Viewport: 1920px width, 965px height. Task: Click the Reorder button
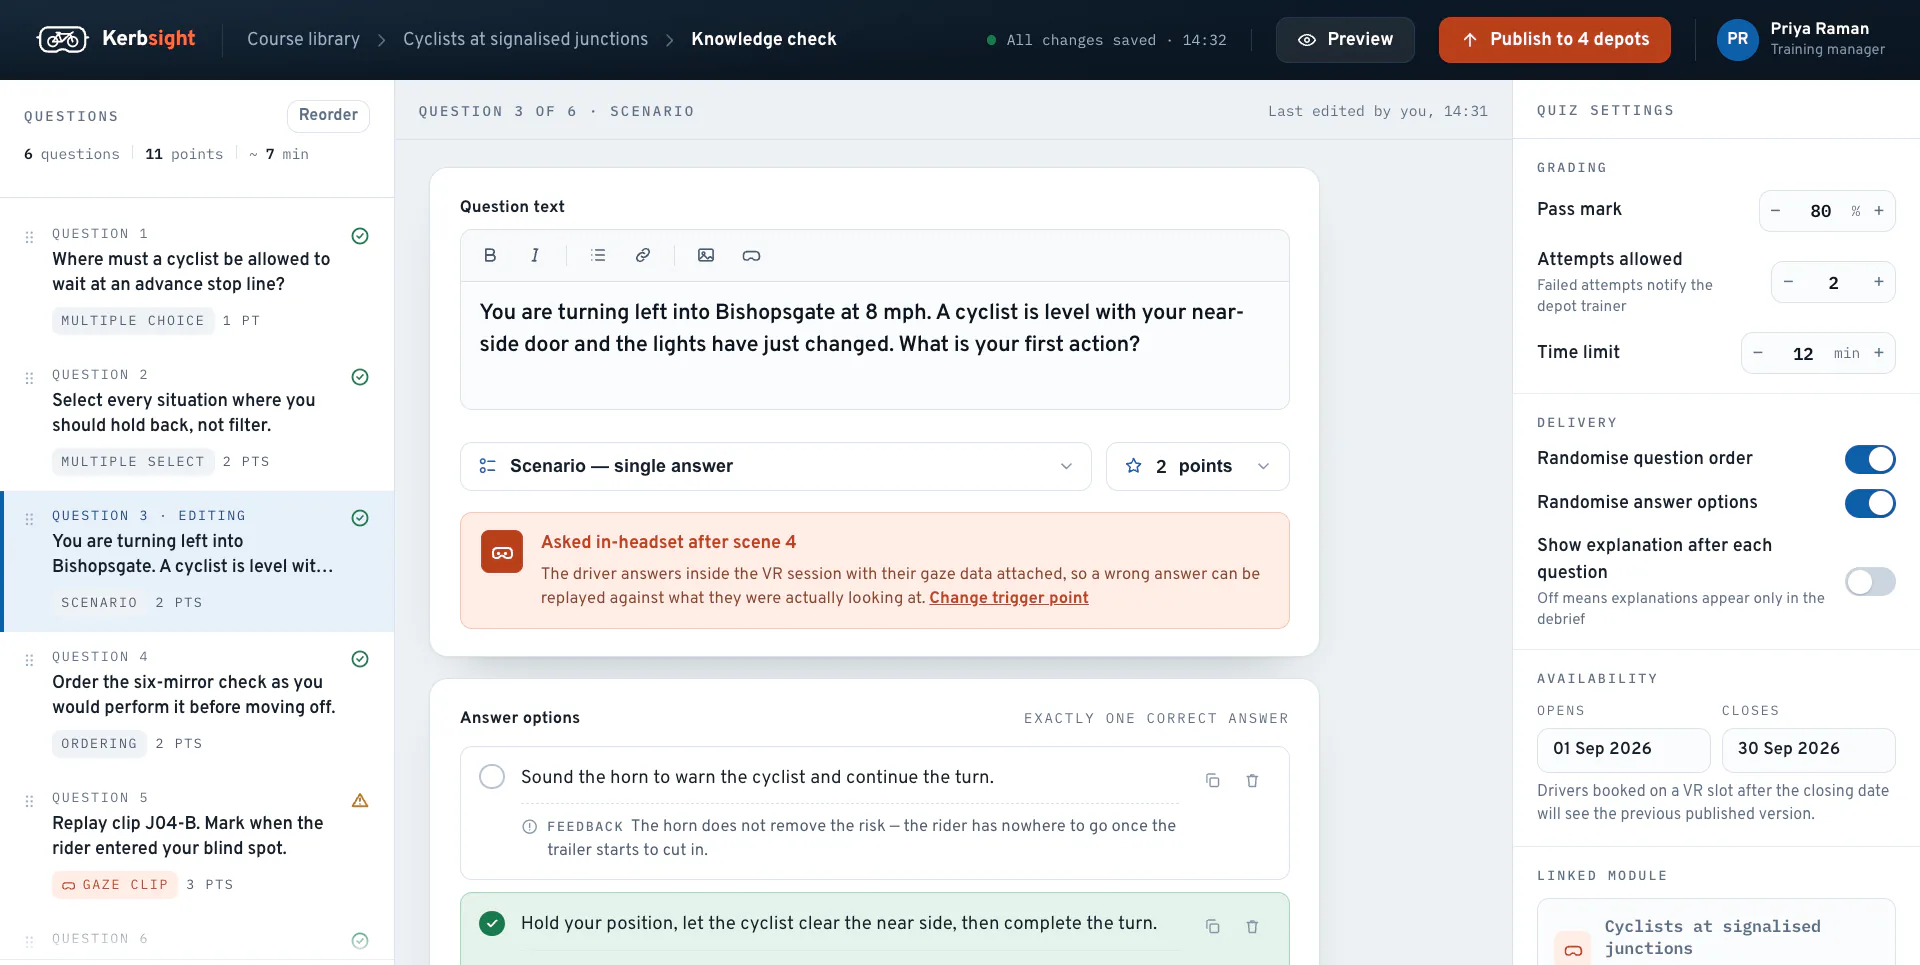[x=328, y=115]
